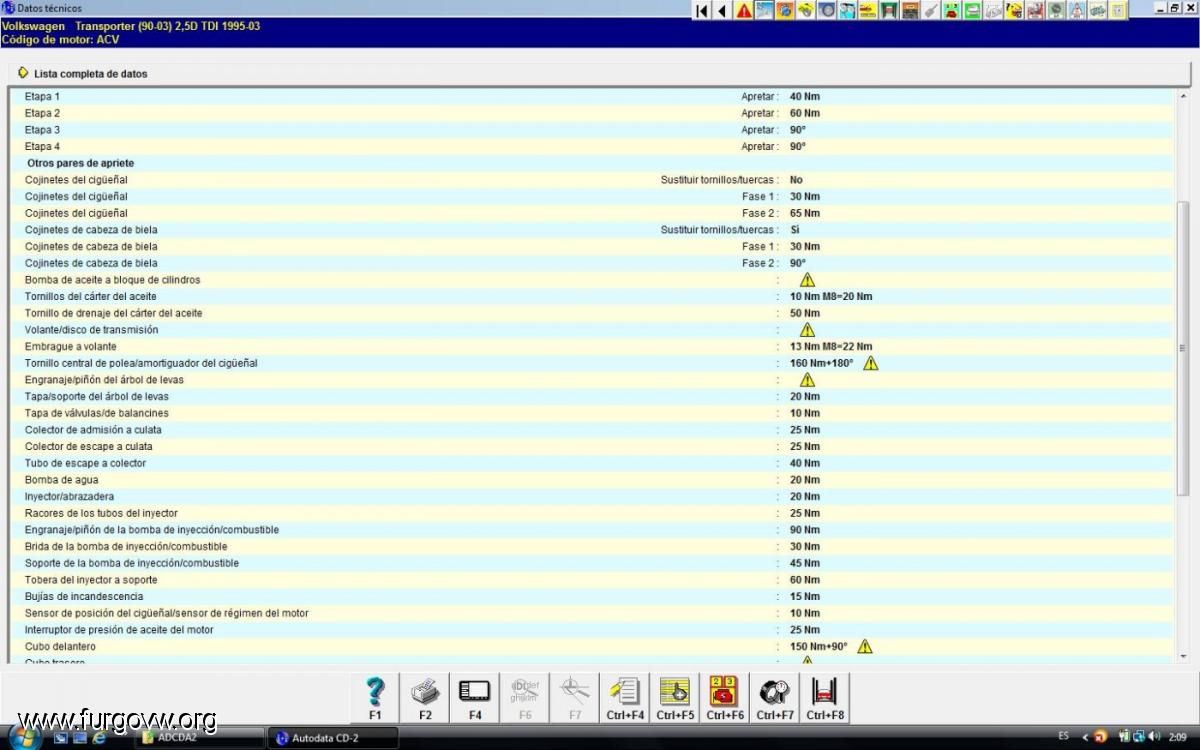The width and height of the screenshot is (1200, 750).
Task: Click value 10 Nm M8=20 Nm
Action: (830, 296)
